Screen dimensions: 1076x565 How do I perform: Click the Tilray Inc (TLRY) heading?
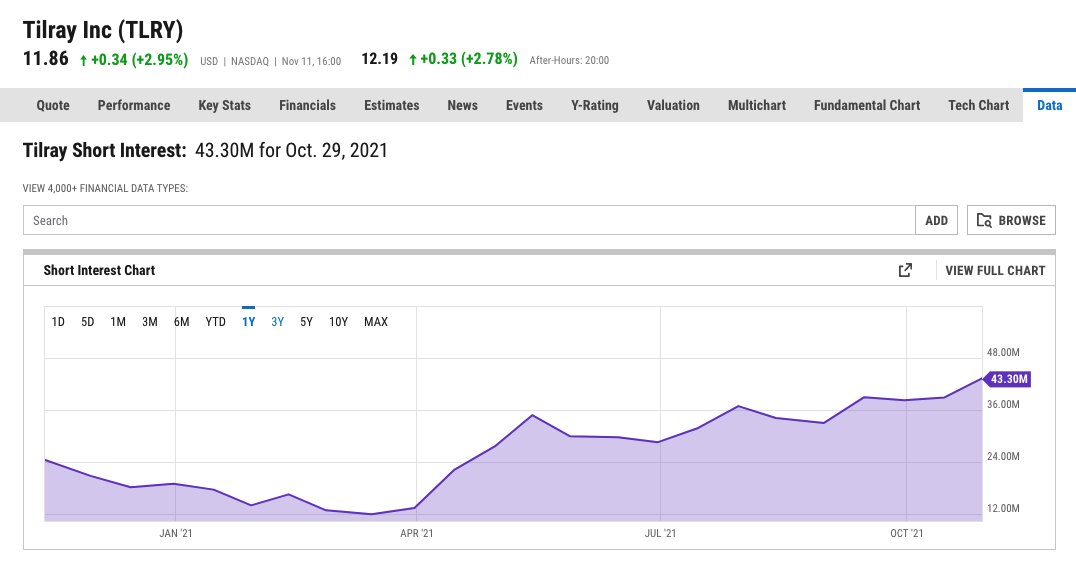point(103,30)
